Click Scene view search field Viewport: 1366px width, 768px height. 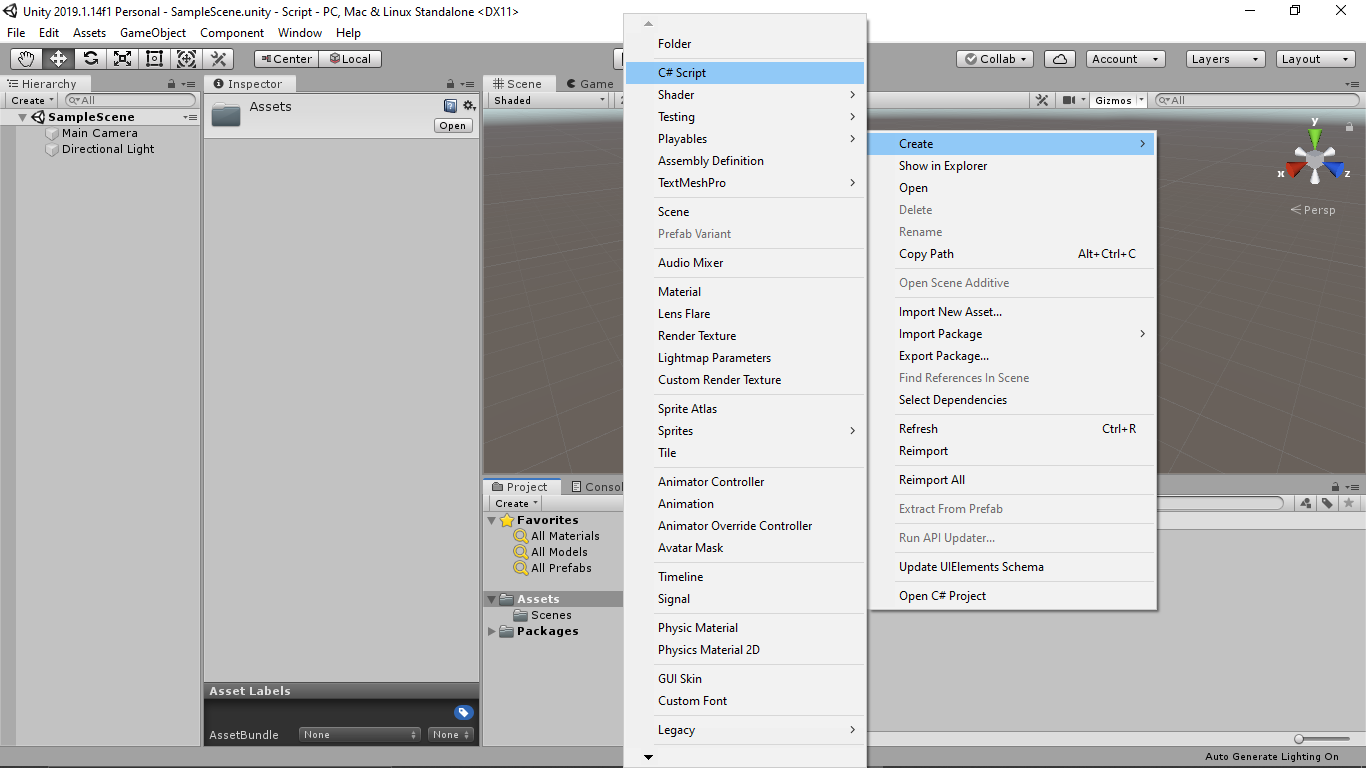pyautogui.click(x=1257, y=100)
